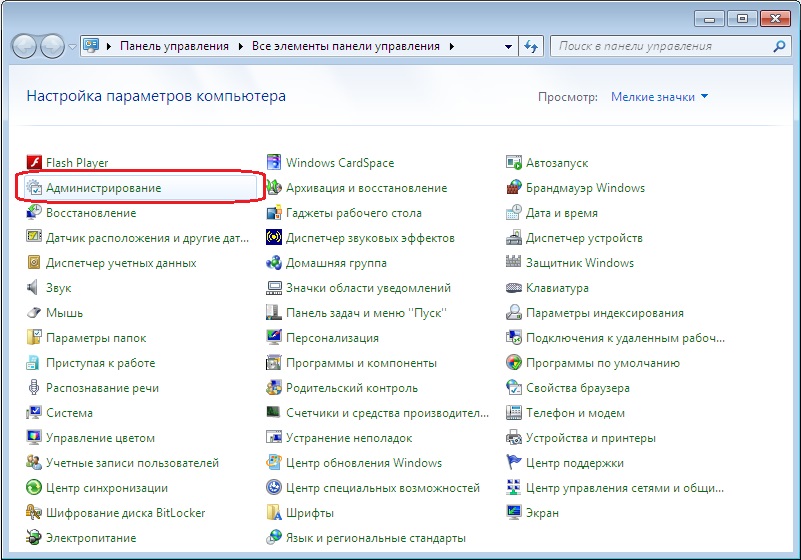
Task: Click Все элементы панели управления breadcrumb
Action: point(345,46)
